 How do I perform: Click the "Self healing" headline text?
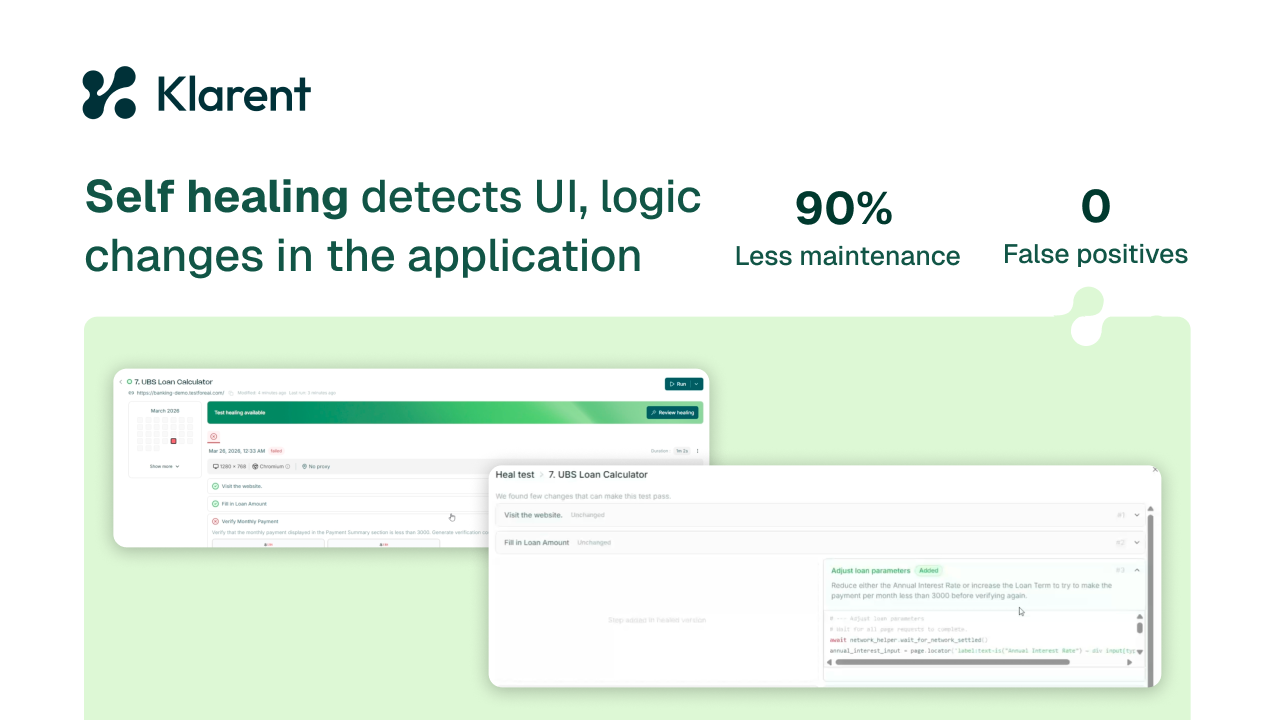[x=217, y=196]
